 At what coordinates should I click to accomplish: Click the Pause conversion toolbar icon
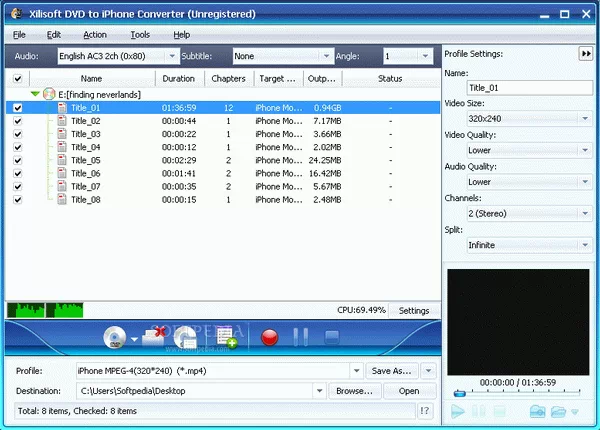click(x=301, y=338)
